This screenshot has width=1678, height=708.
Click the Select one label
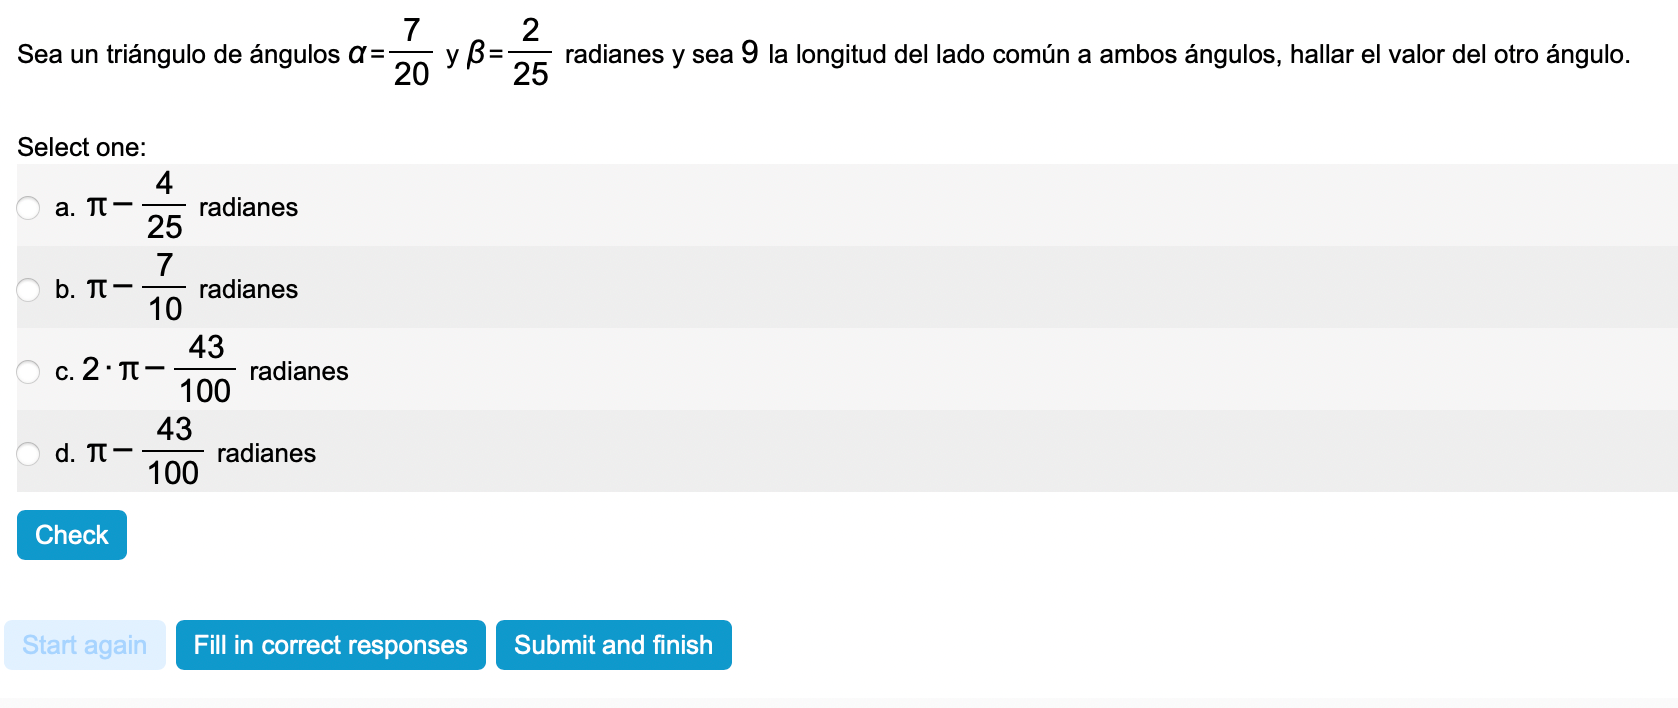point(81,147)
